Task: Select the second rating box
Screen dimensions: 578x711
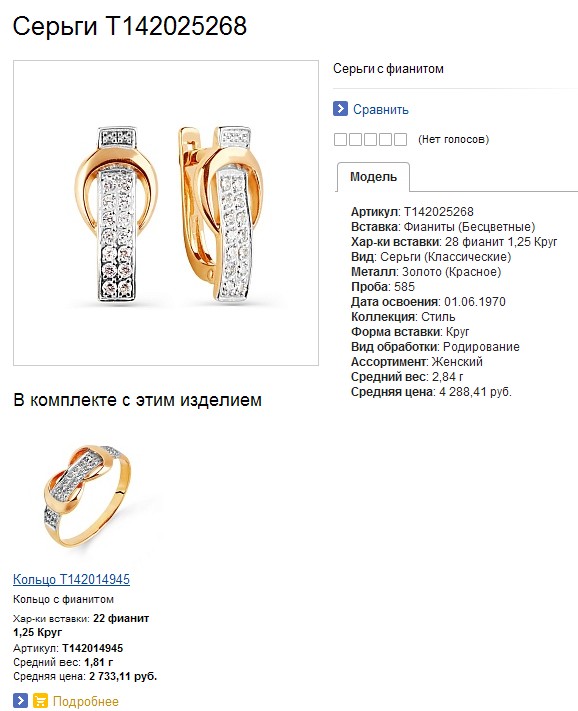Action: pos(355,139)
